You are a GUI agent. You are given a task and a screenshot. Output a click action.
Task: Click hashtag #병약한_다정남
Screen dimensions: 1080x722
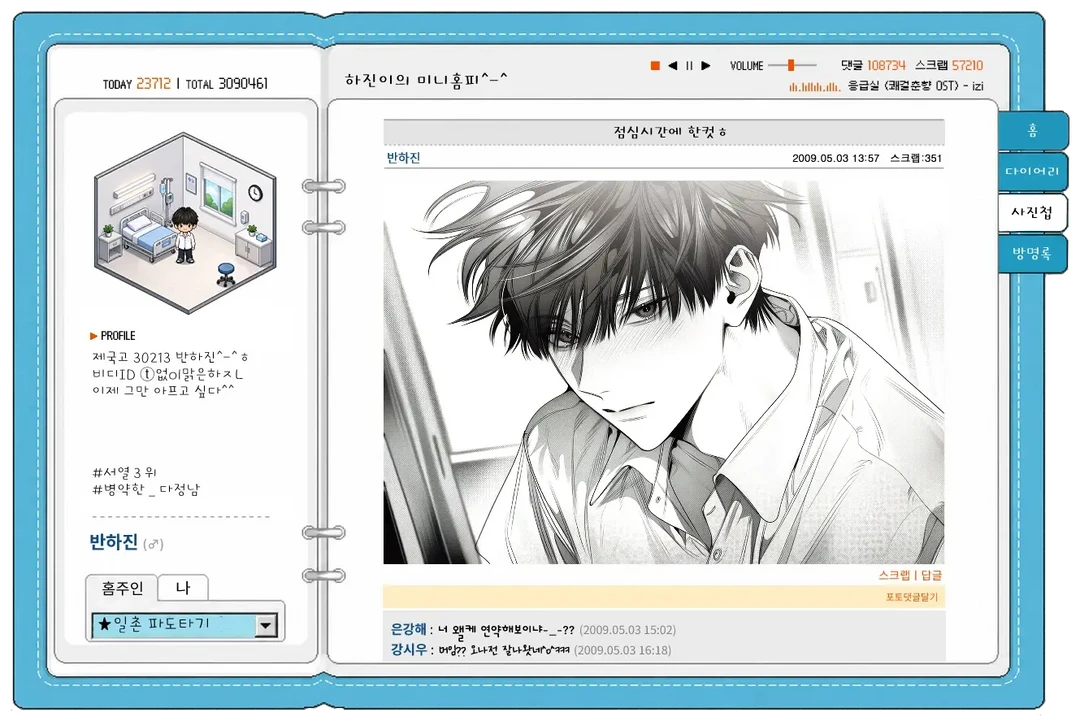point(146,490)
